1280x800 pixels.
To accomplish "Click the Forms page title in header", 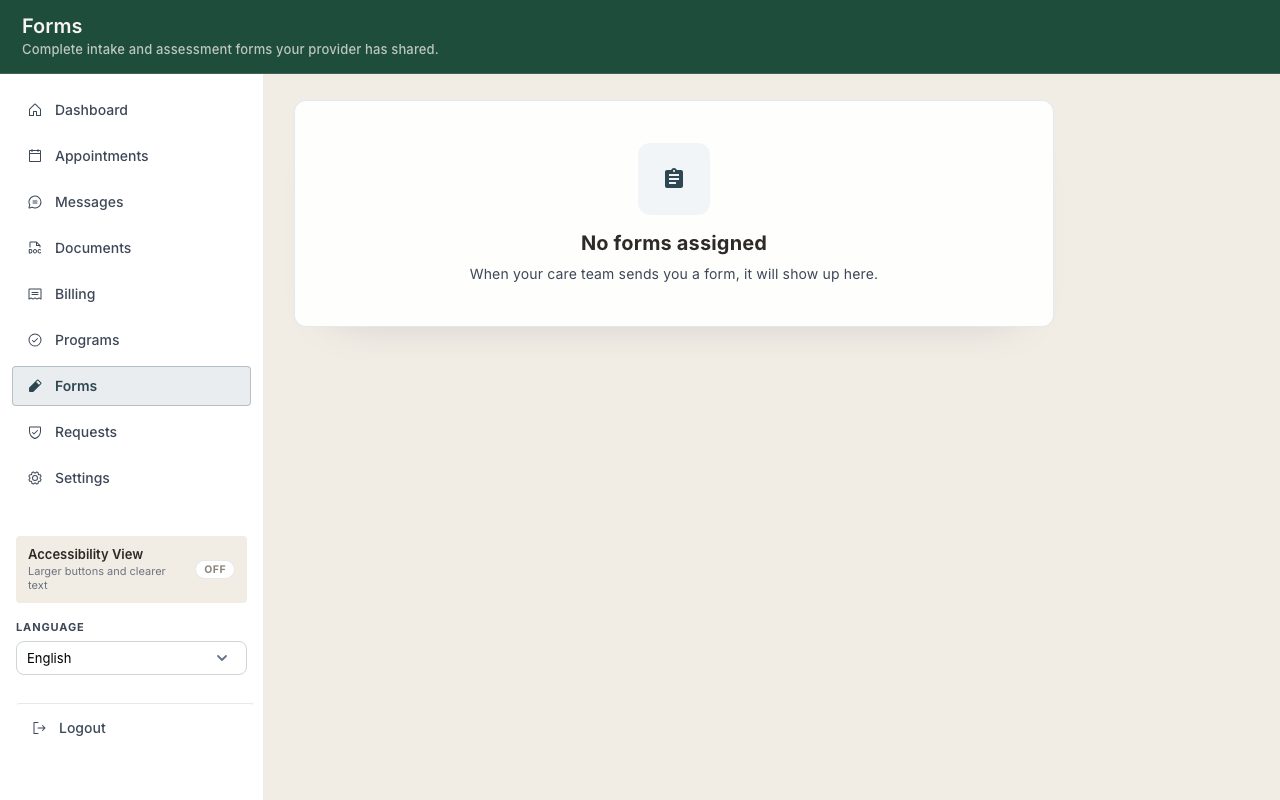I will click(52, 26).
